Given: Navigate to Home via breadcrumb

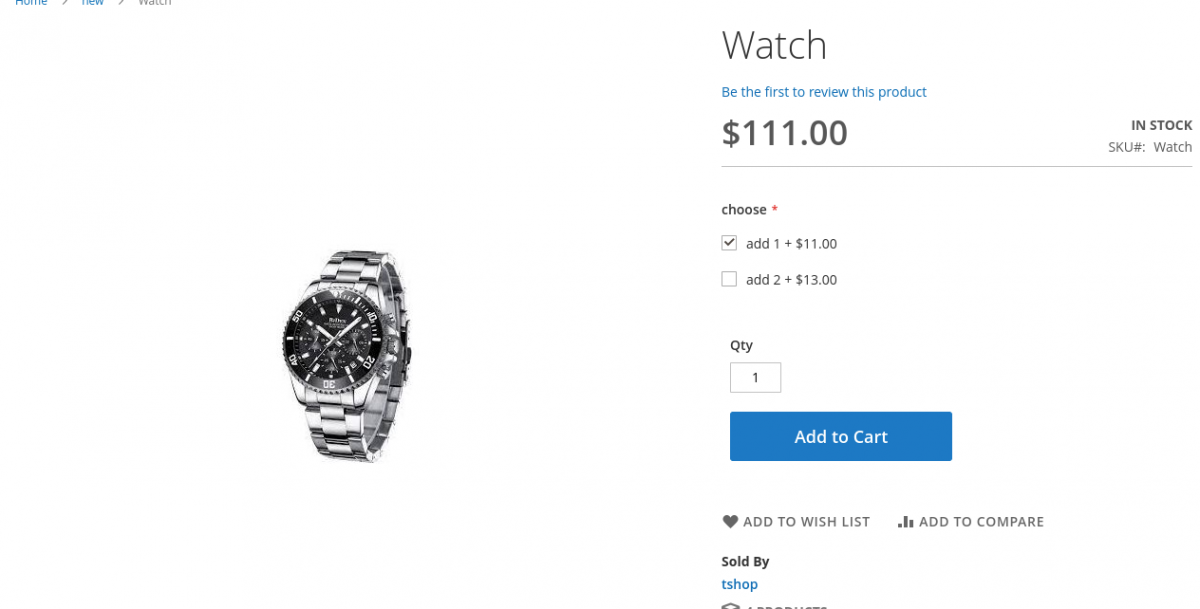Looking at the screenshot, I should (31, 3).
